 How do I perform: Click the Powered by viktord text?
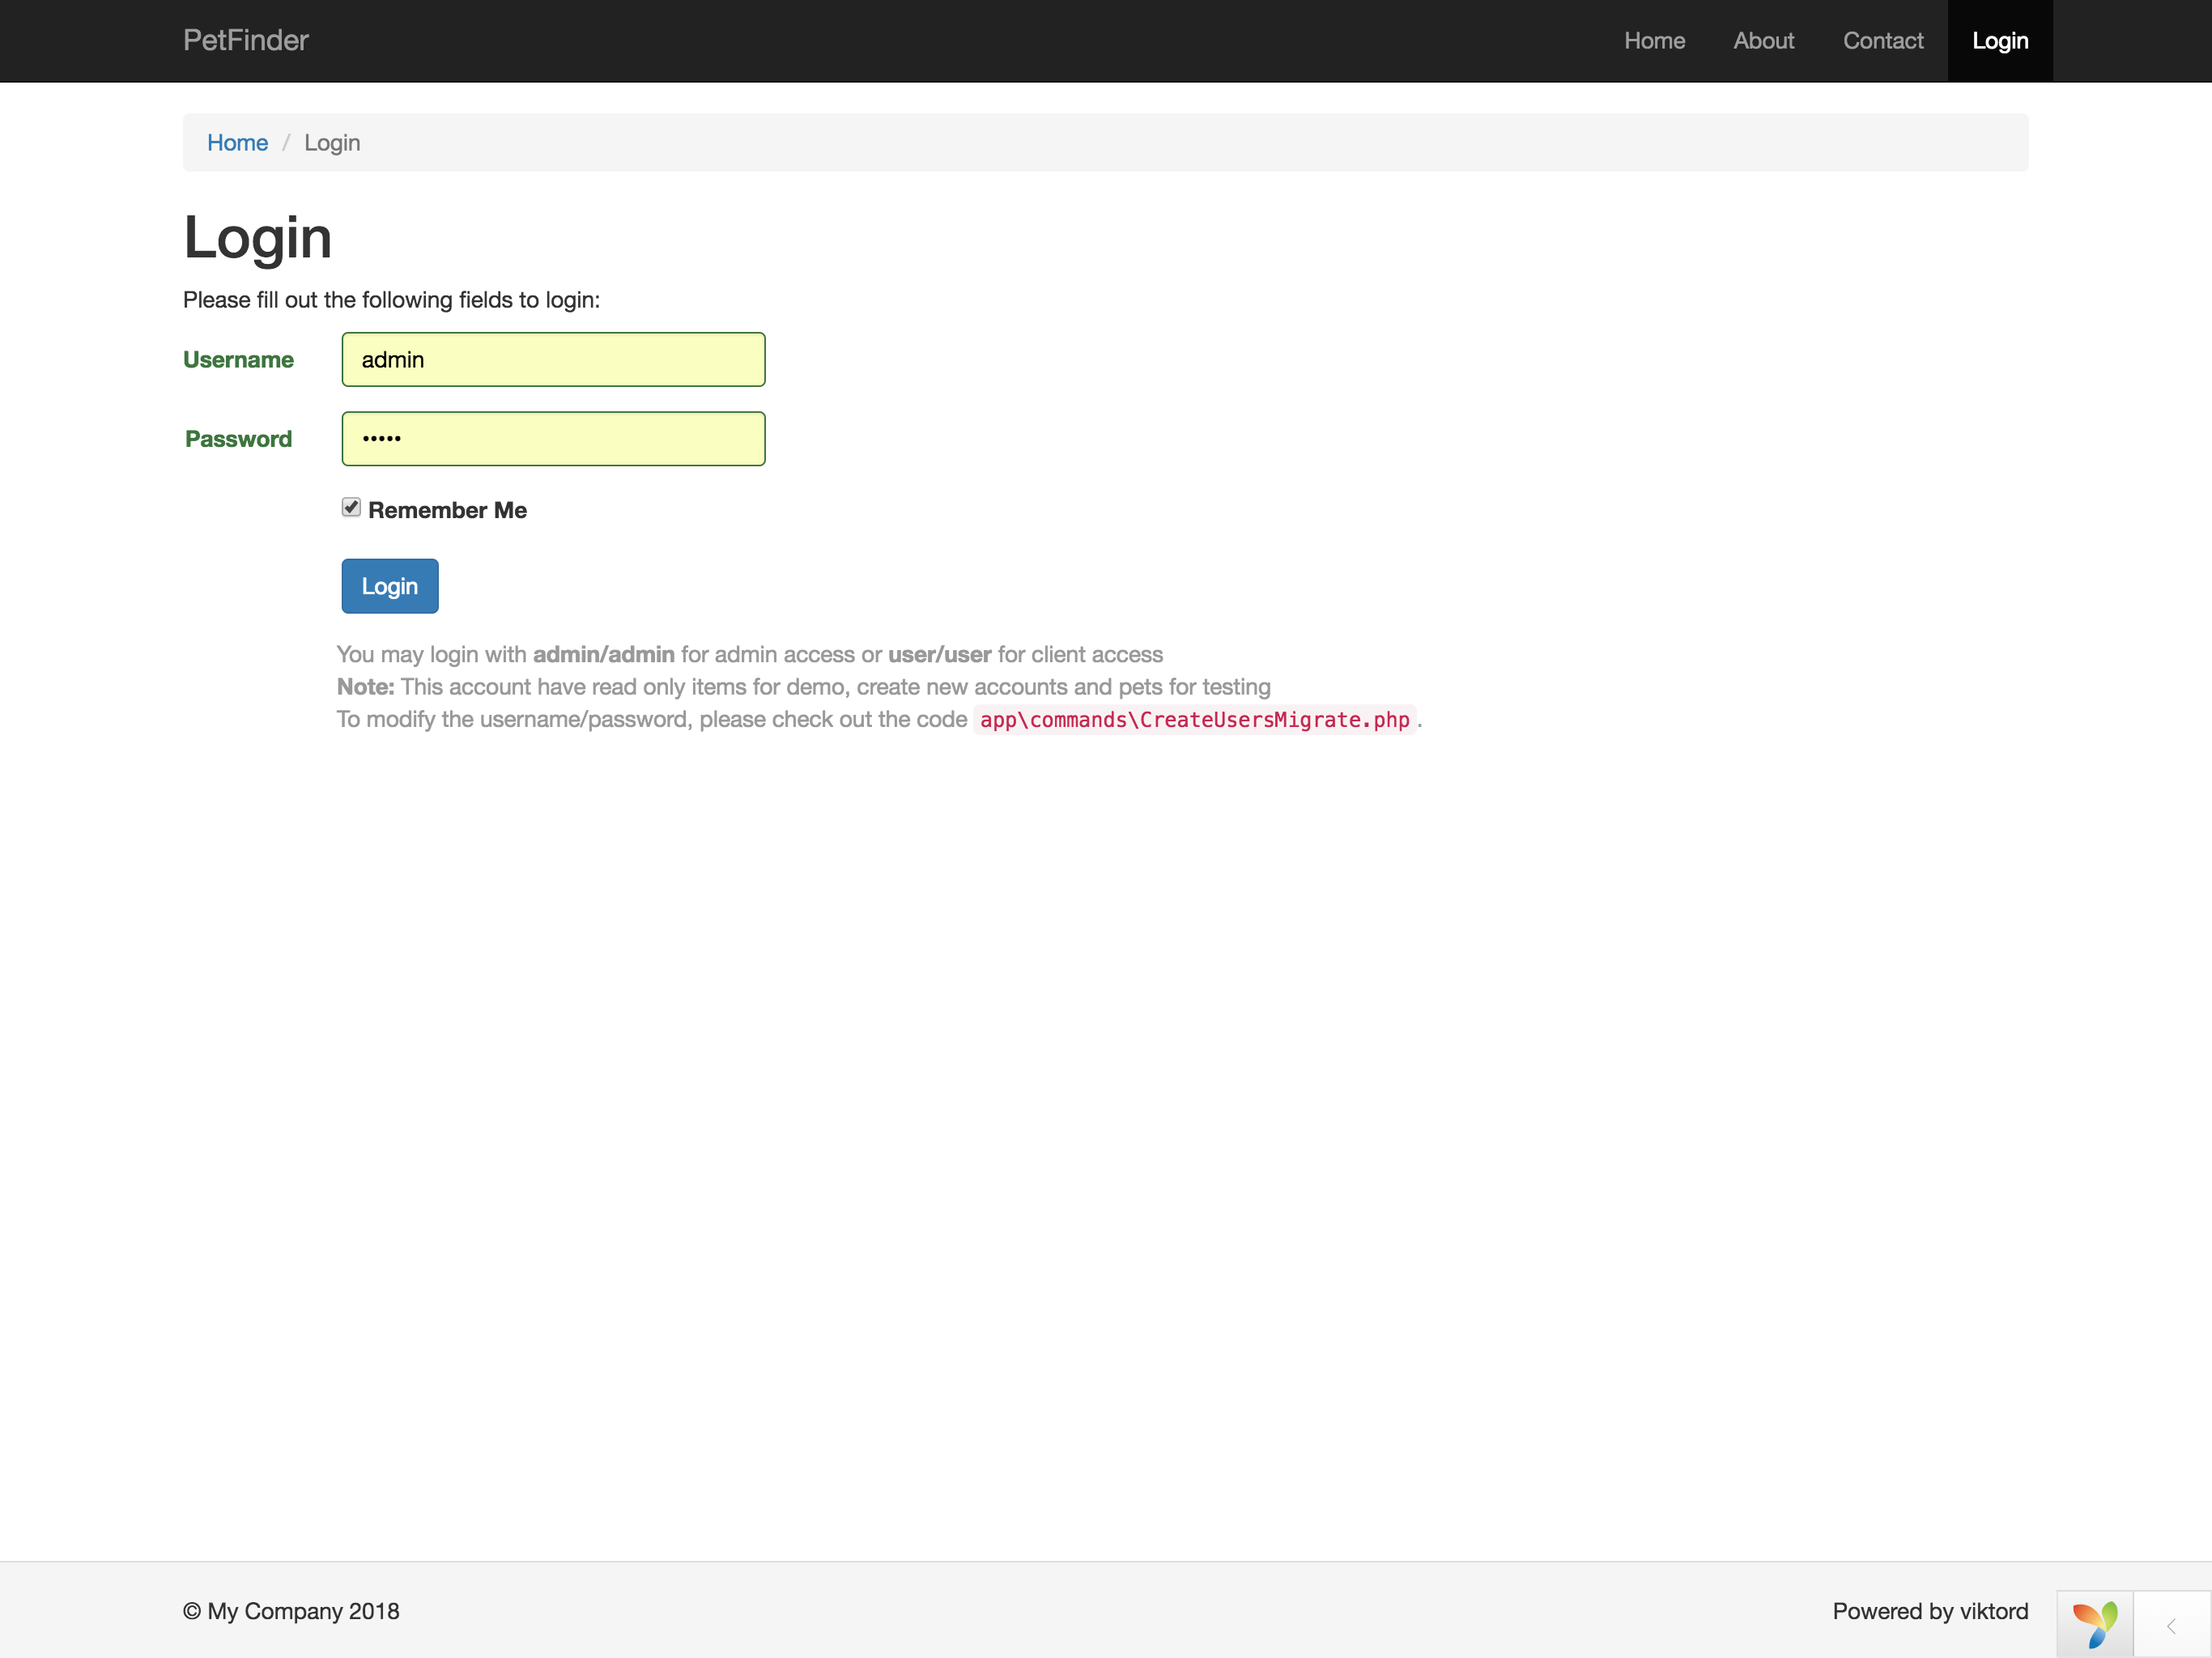[1930, 1611]
